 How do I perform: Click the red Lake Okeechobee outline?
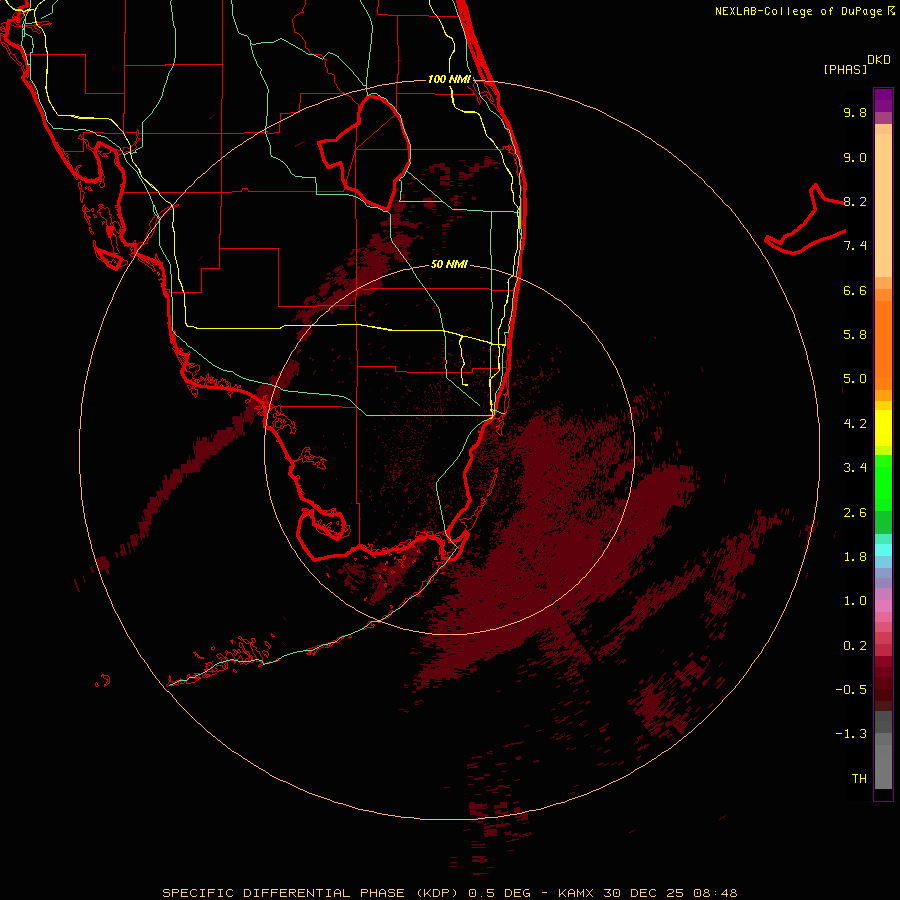coord(365,152)
